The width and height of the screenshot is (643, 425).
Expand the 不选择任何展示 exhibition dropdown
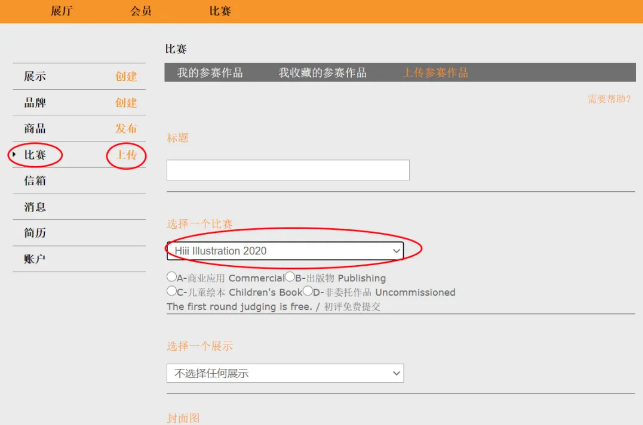pos(285,373)
